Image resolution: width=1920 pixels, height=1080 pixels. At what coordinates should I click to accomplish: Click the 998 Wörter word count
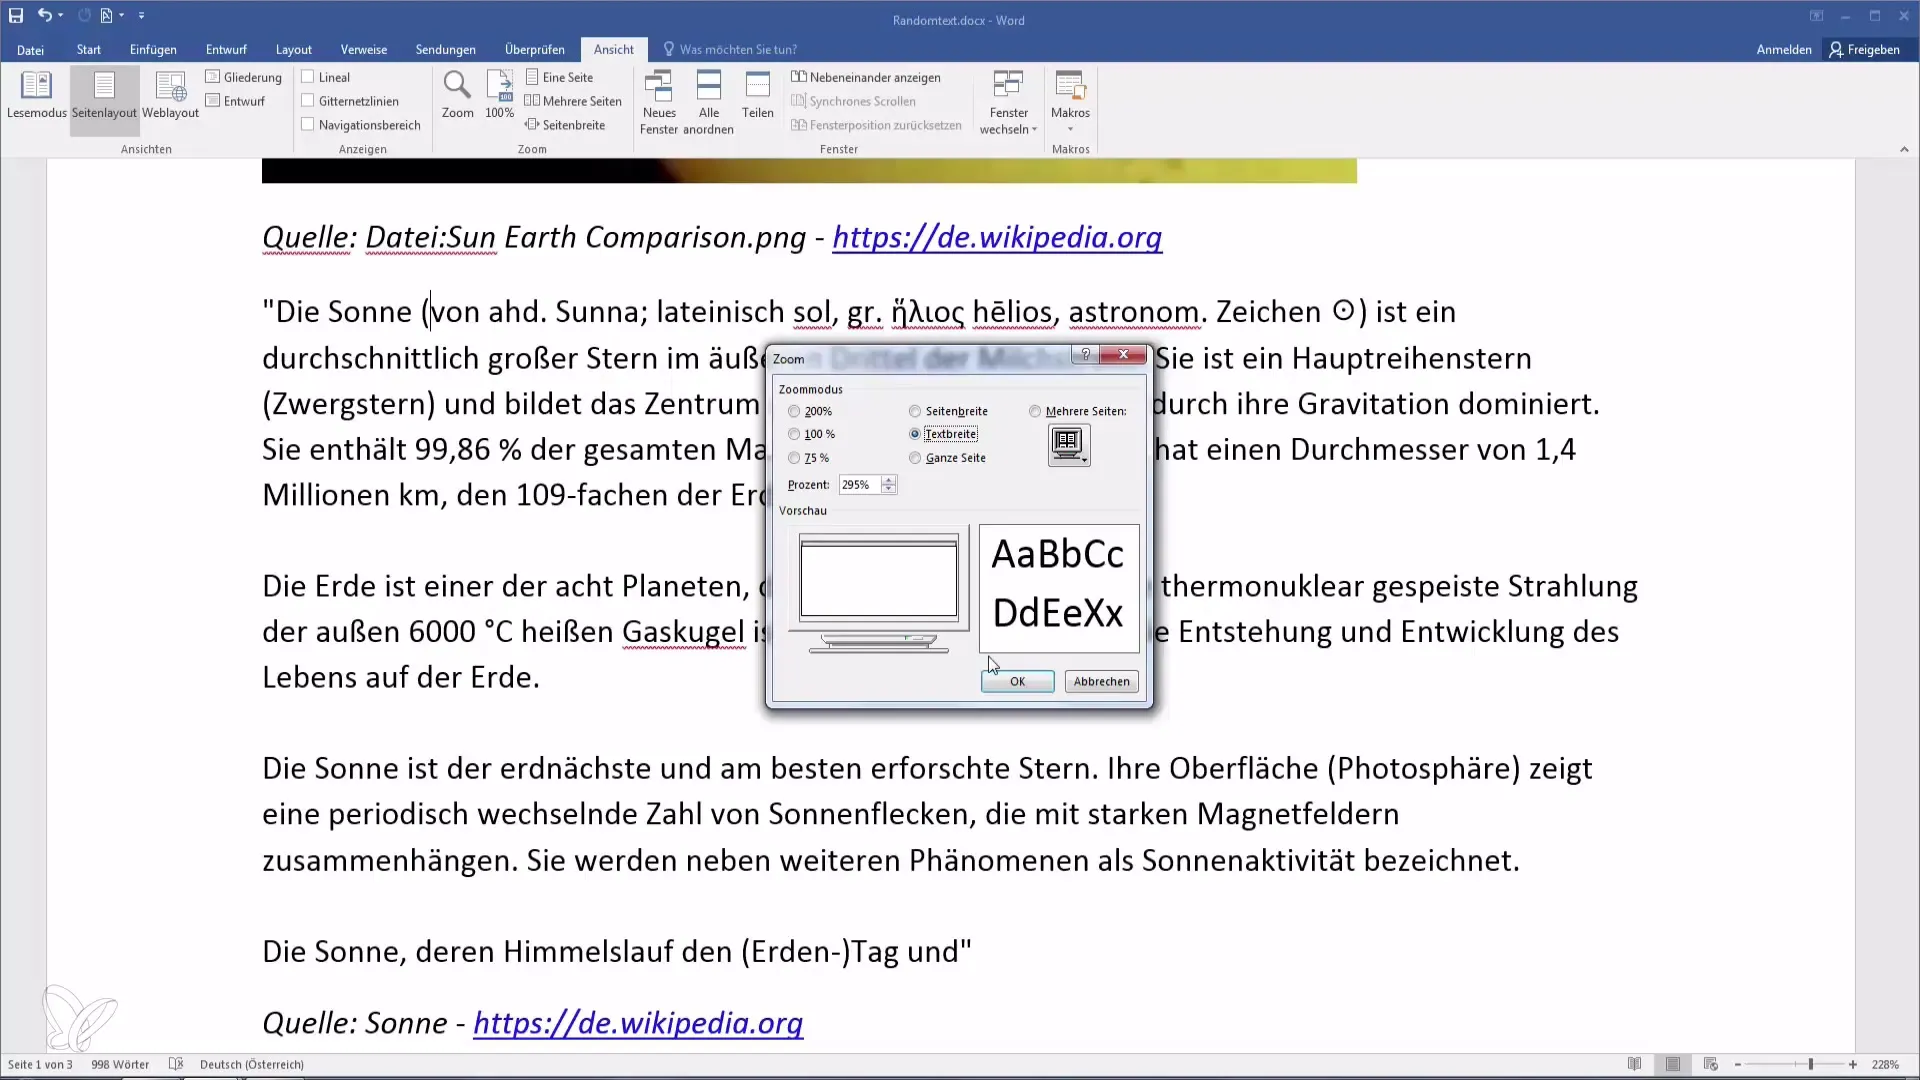click(x=120, y=1064)
